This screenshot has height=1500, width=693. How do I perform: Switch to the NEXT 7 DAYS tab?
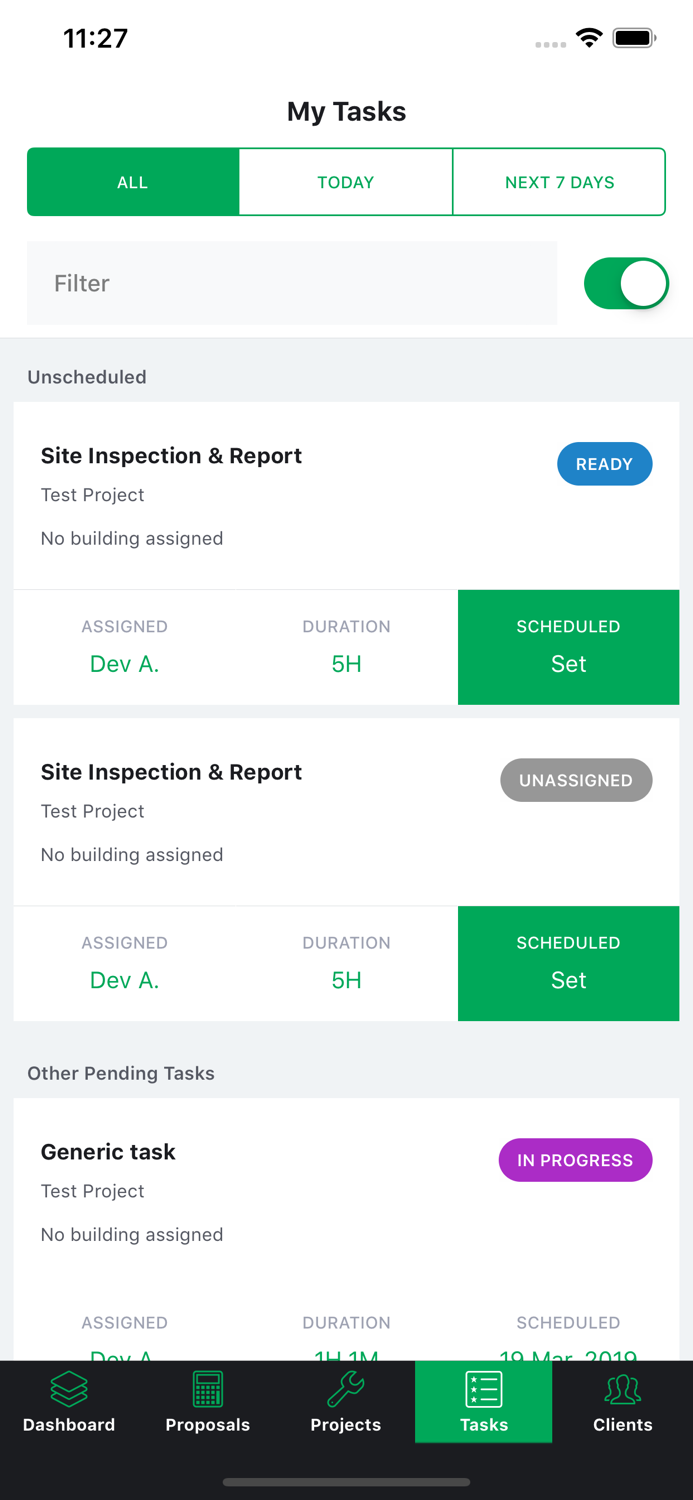tap(559, 181)
